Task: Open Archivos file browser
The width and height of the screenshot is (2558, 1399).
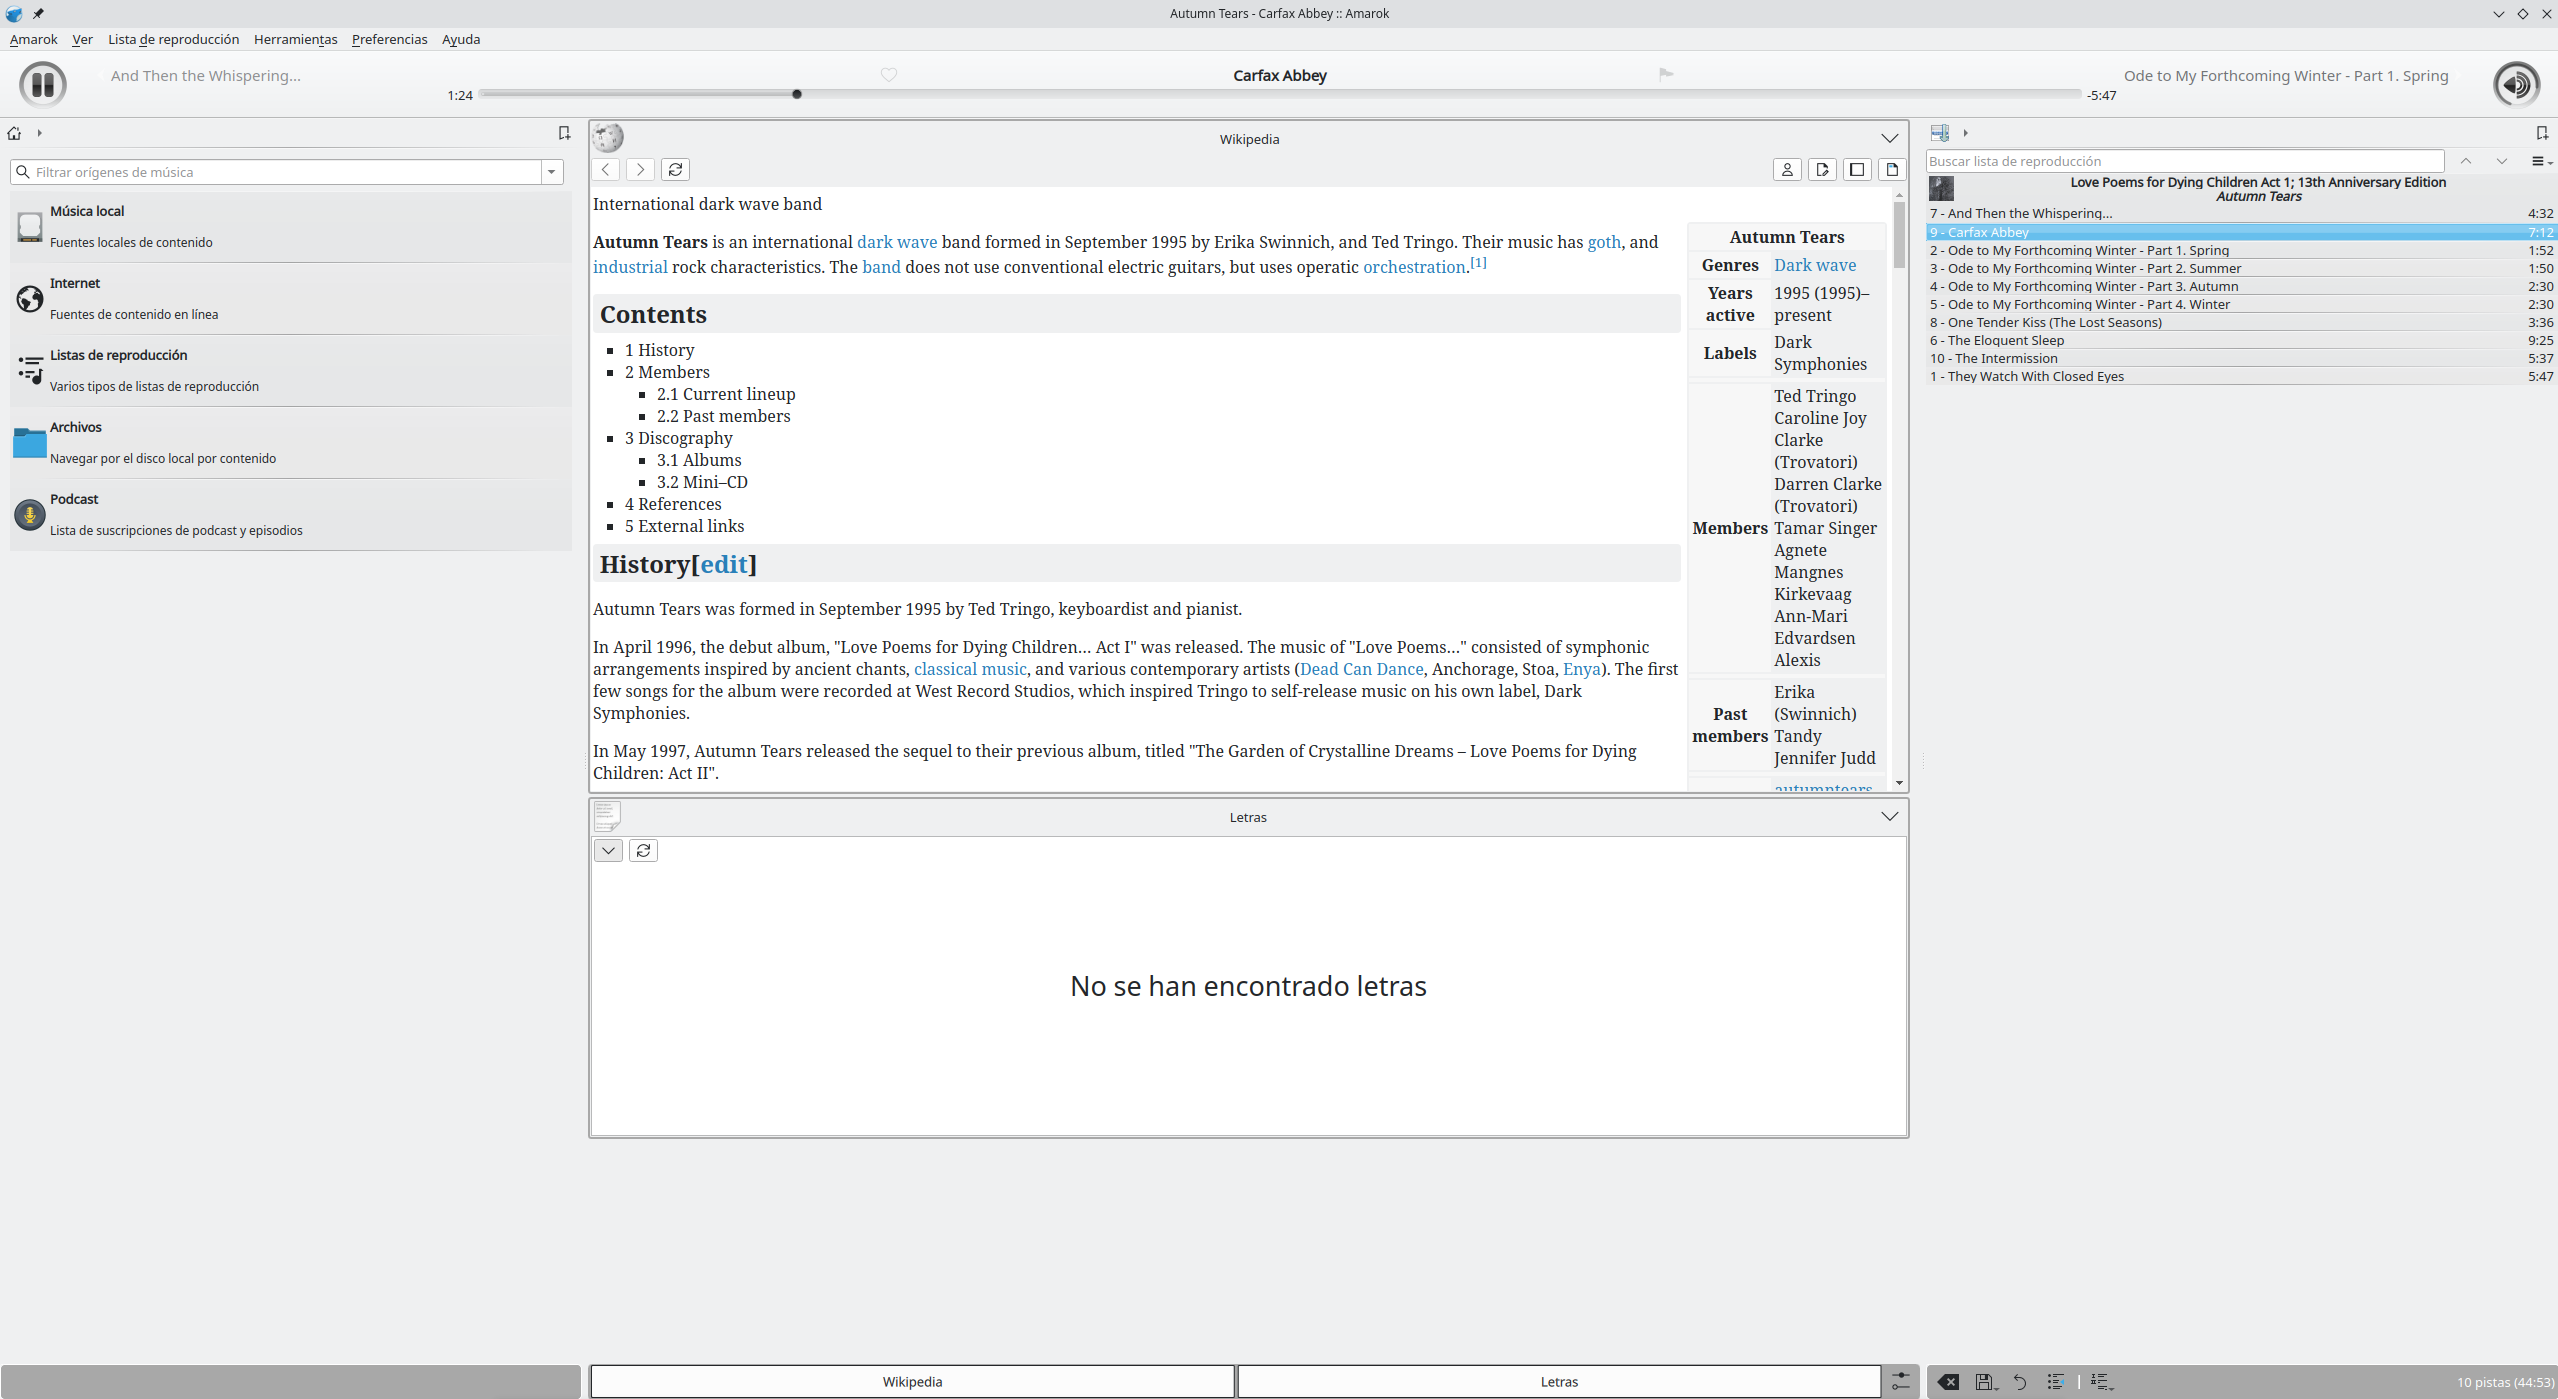Action: click(x=290, y=443)
